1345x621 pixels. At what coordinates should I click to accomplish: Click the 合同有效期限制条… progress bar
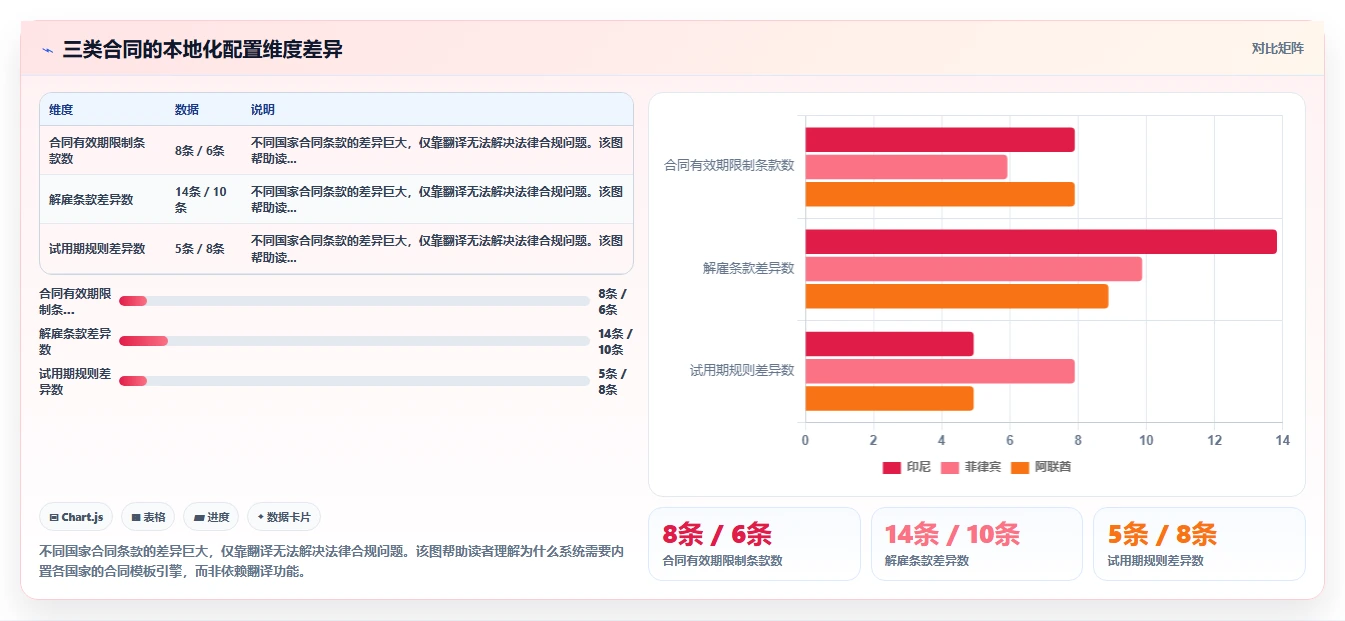(x=354, y=301)
